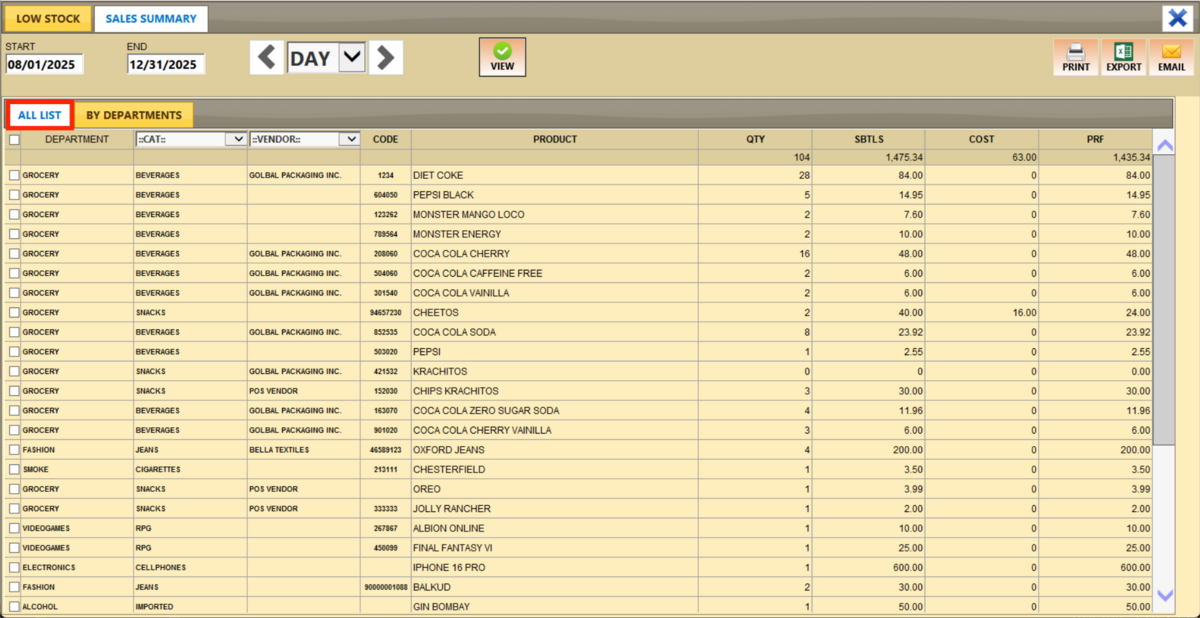Go to previous day with left arrow

point(266,58)
